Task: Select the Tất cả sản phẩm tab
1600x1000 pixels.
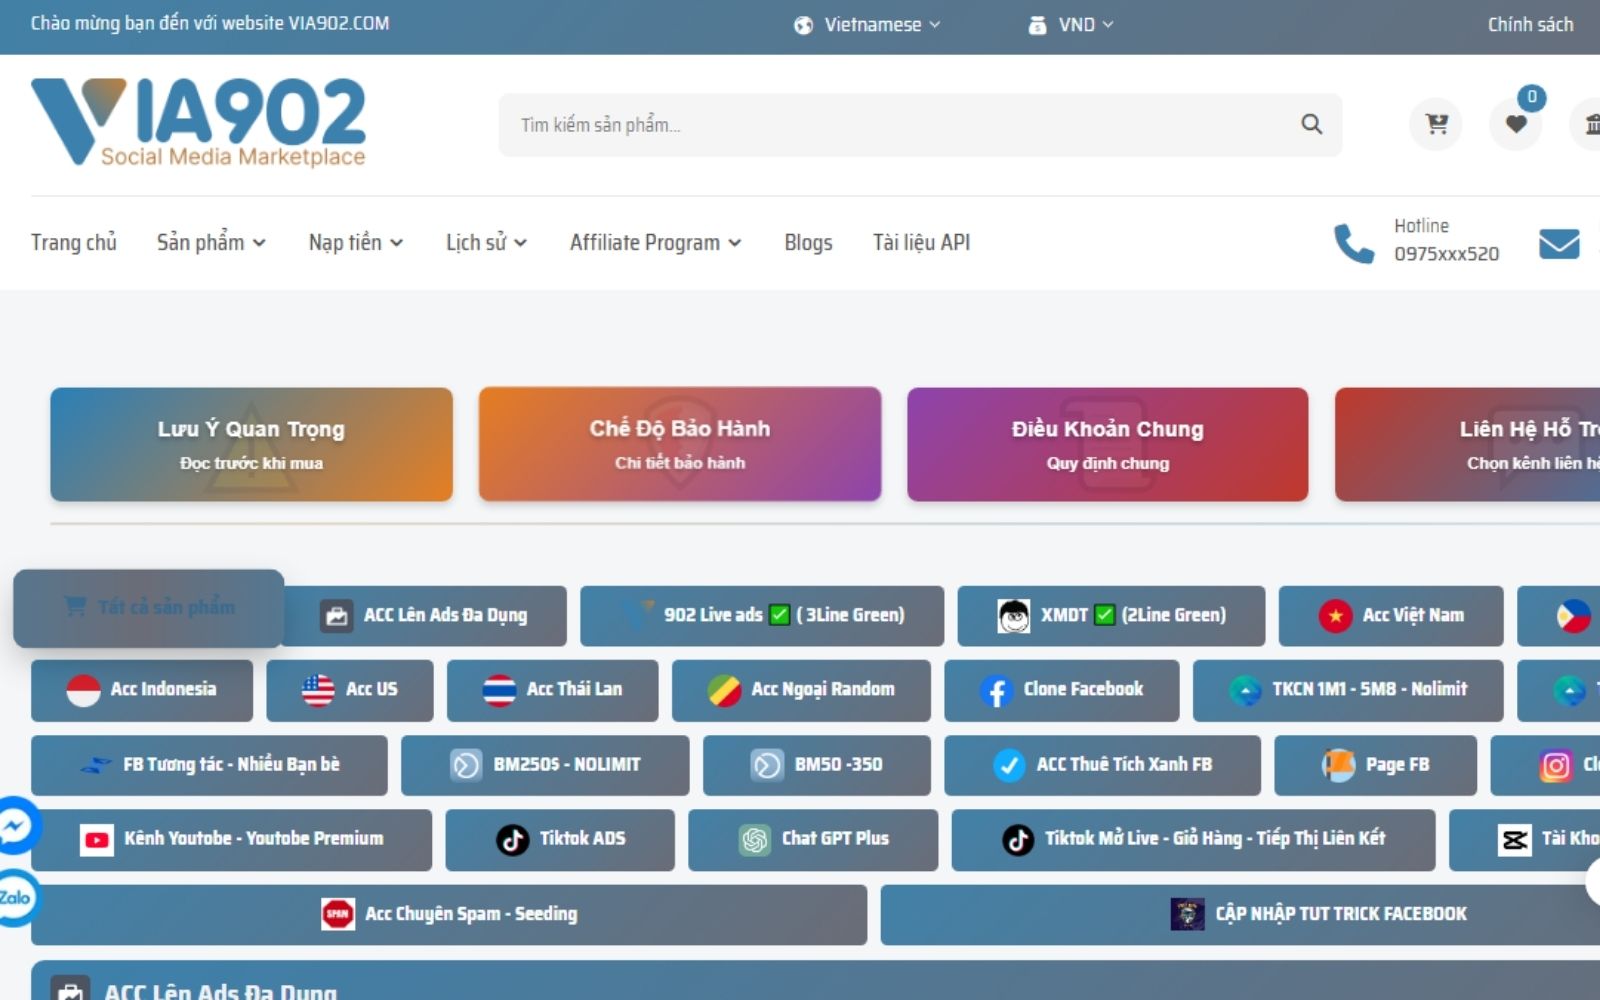Action: [149, 608]
